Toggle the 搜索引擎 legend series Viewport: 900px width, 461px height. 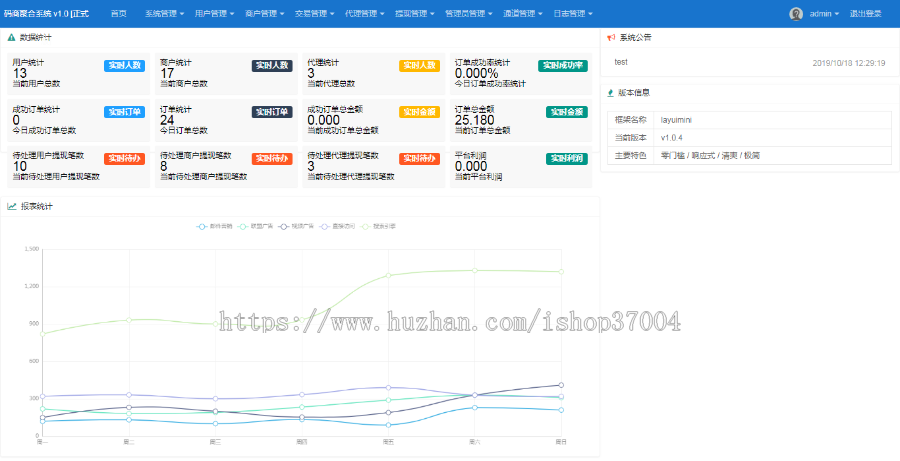pyautogui.click(x=378, y=227)
